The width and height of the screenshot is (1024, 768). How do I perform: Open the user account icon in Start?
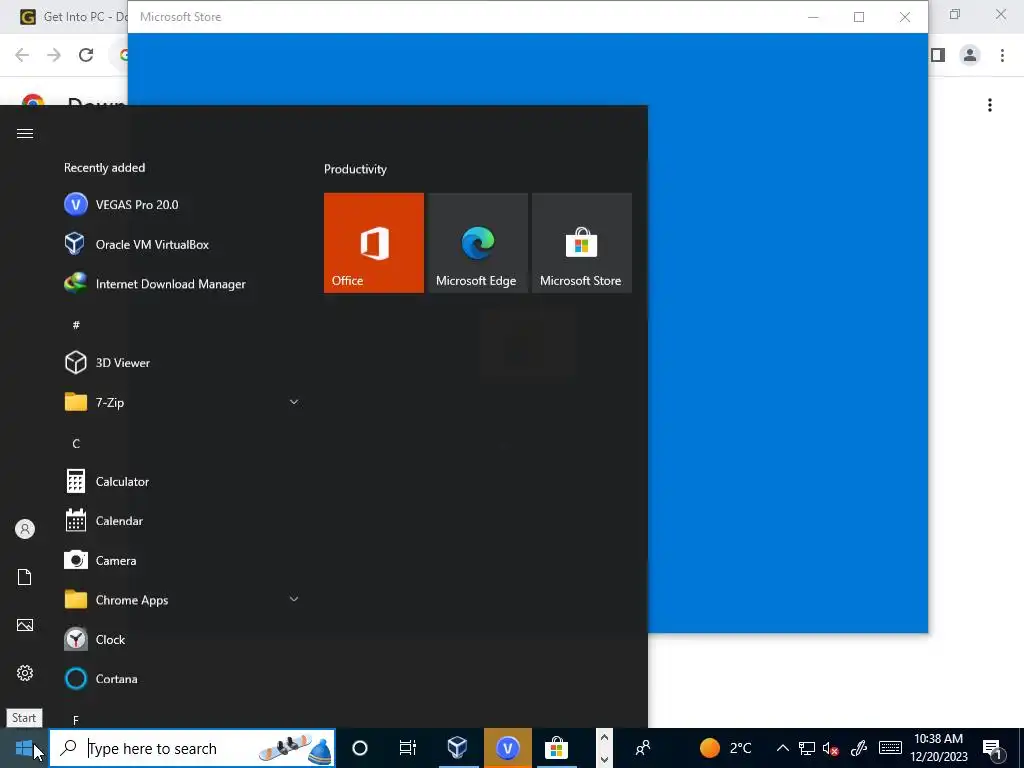point(25,529)
